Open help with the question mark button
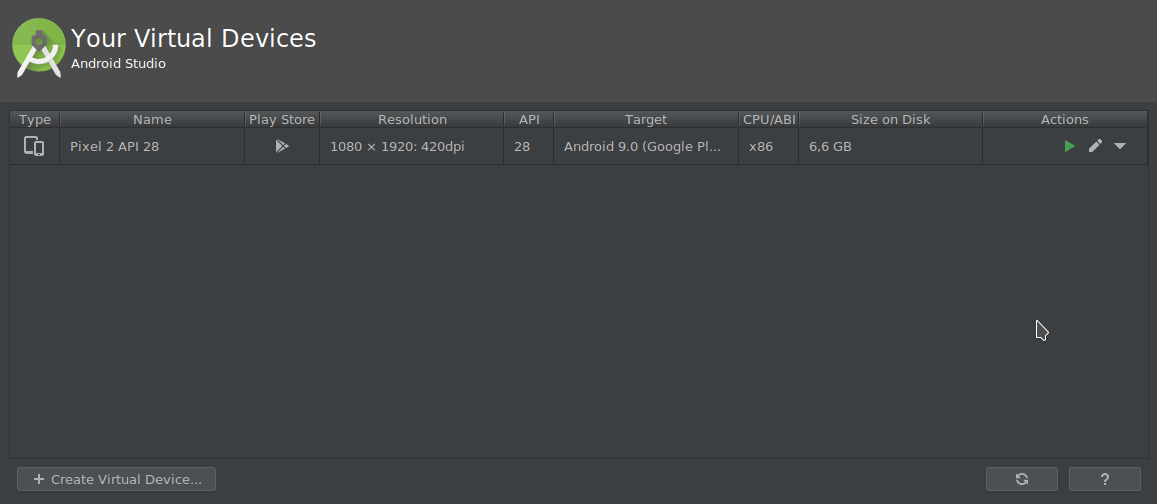 (x=1105, y=479)
